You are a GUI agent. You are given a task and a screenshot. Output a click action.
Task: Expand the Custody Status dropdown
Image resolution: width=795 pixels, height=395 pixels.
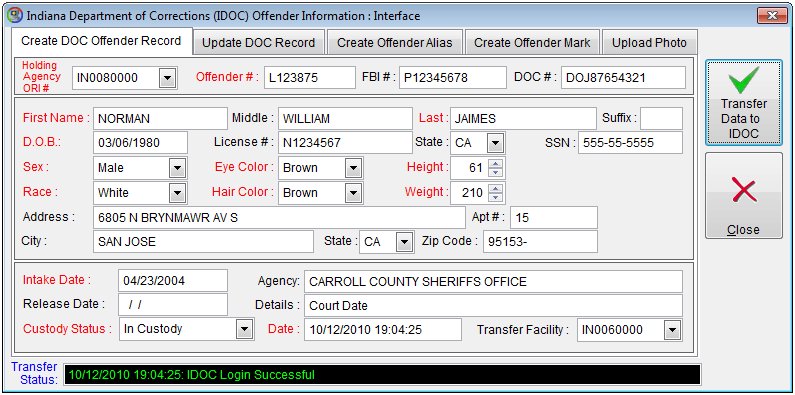[x=245, y=330]
